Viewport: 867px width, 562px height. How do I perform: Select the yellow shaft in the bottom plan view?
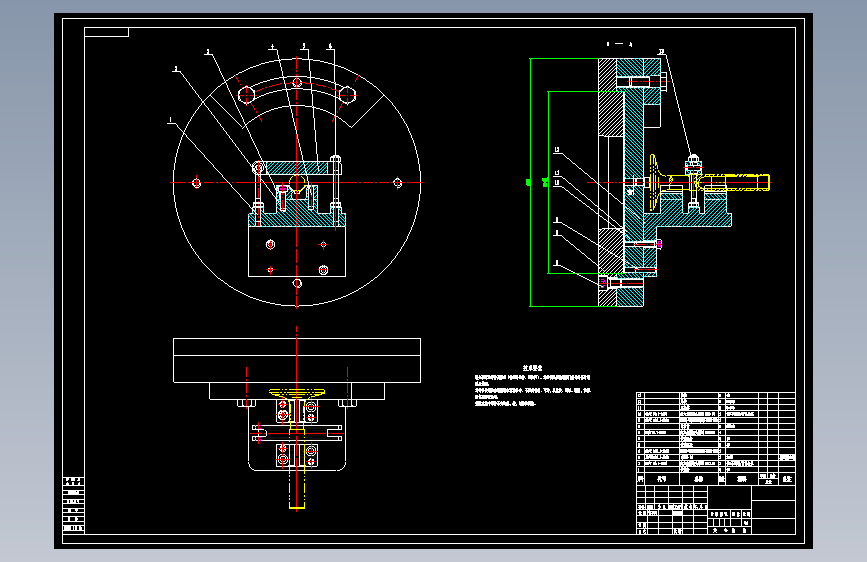[x=297, y=470]
